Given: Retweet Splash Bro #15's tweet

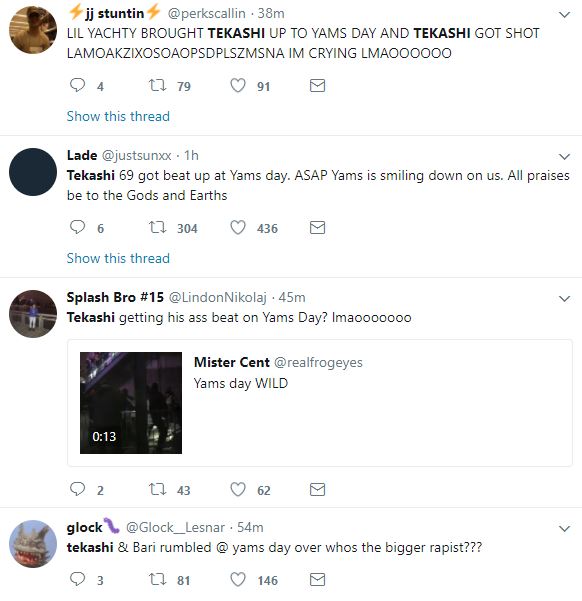Looking at the screenshot, I should pos(158,489).
